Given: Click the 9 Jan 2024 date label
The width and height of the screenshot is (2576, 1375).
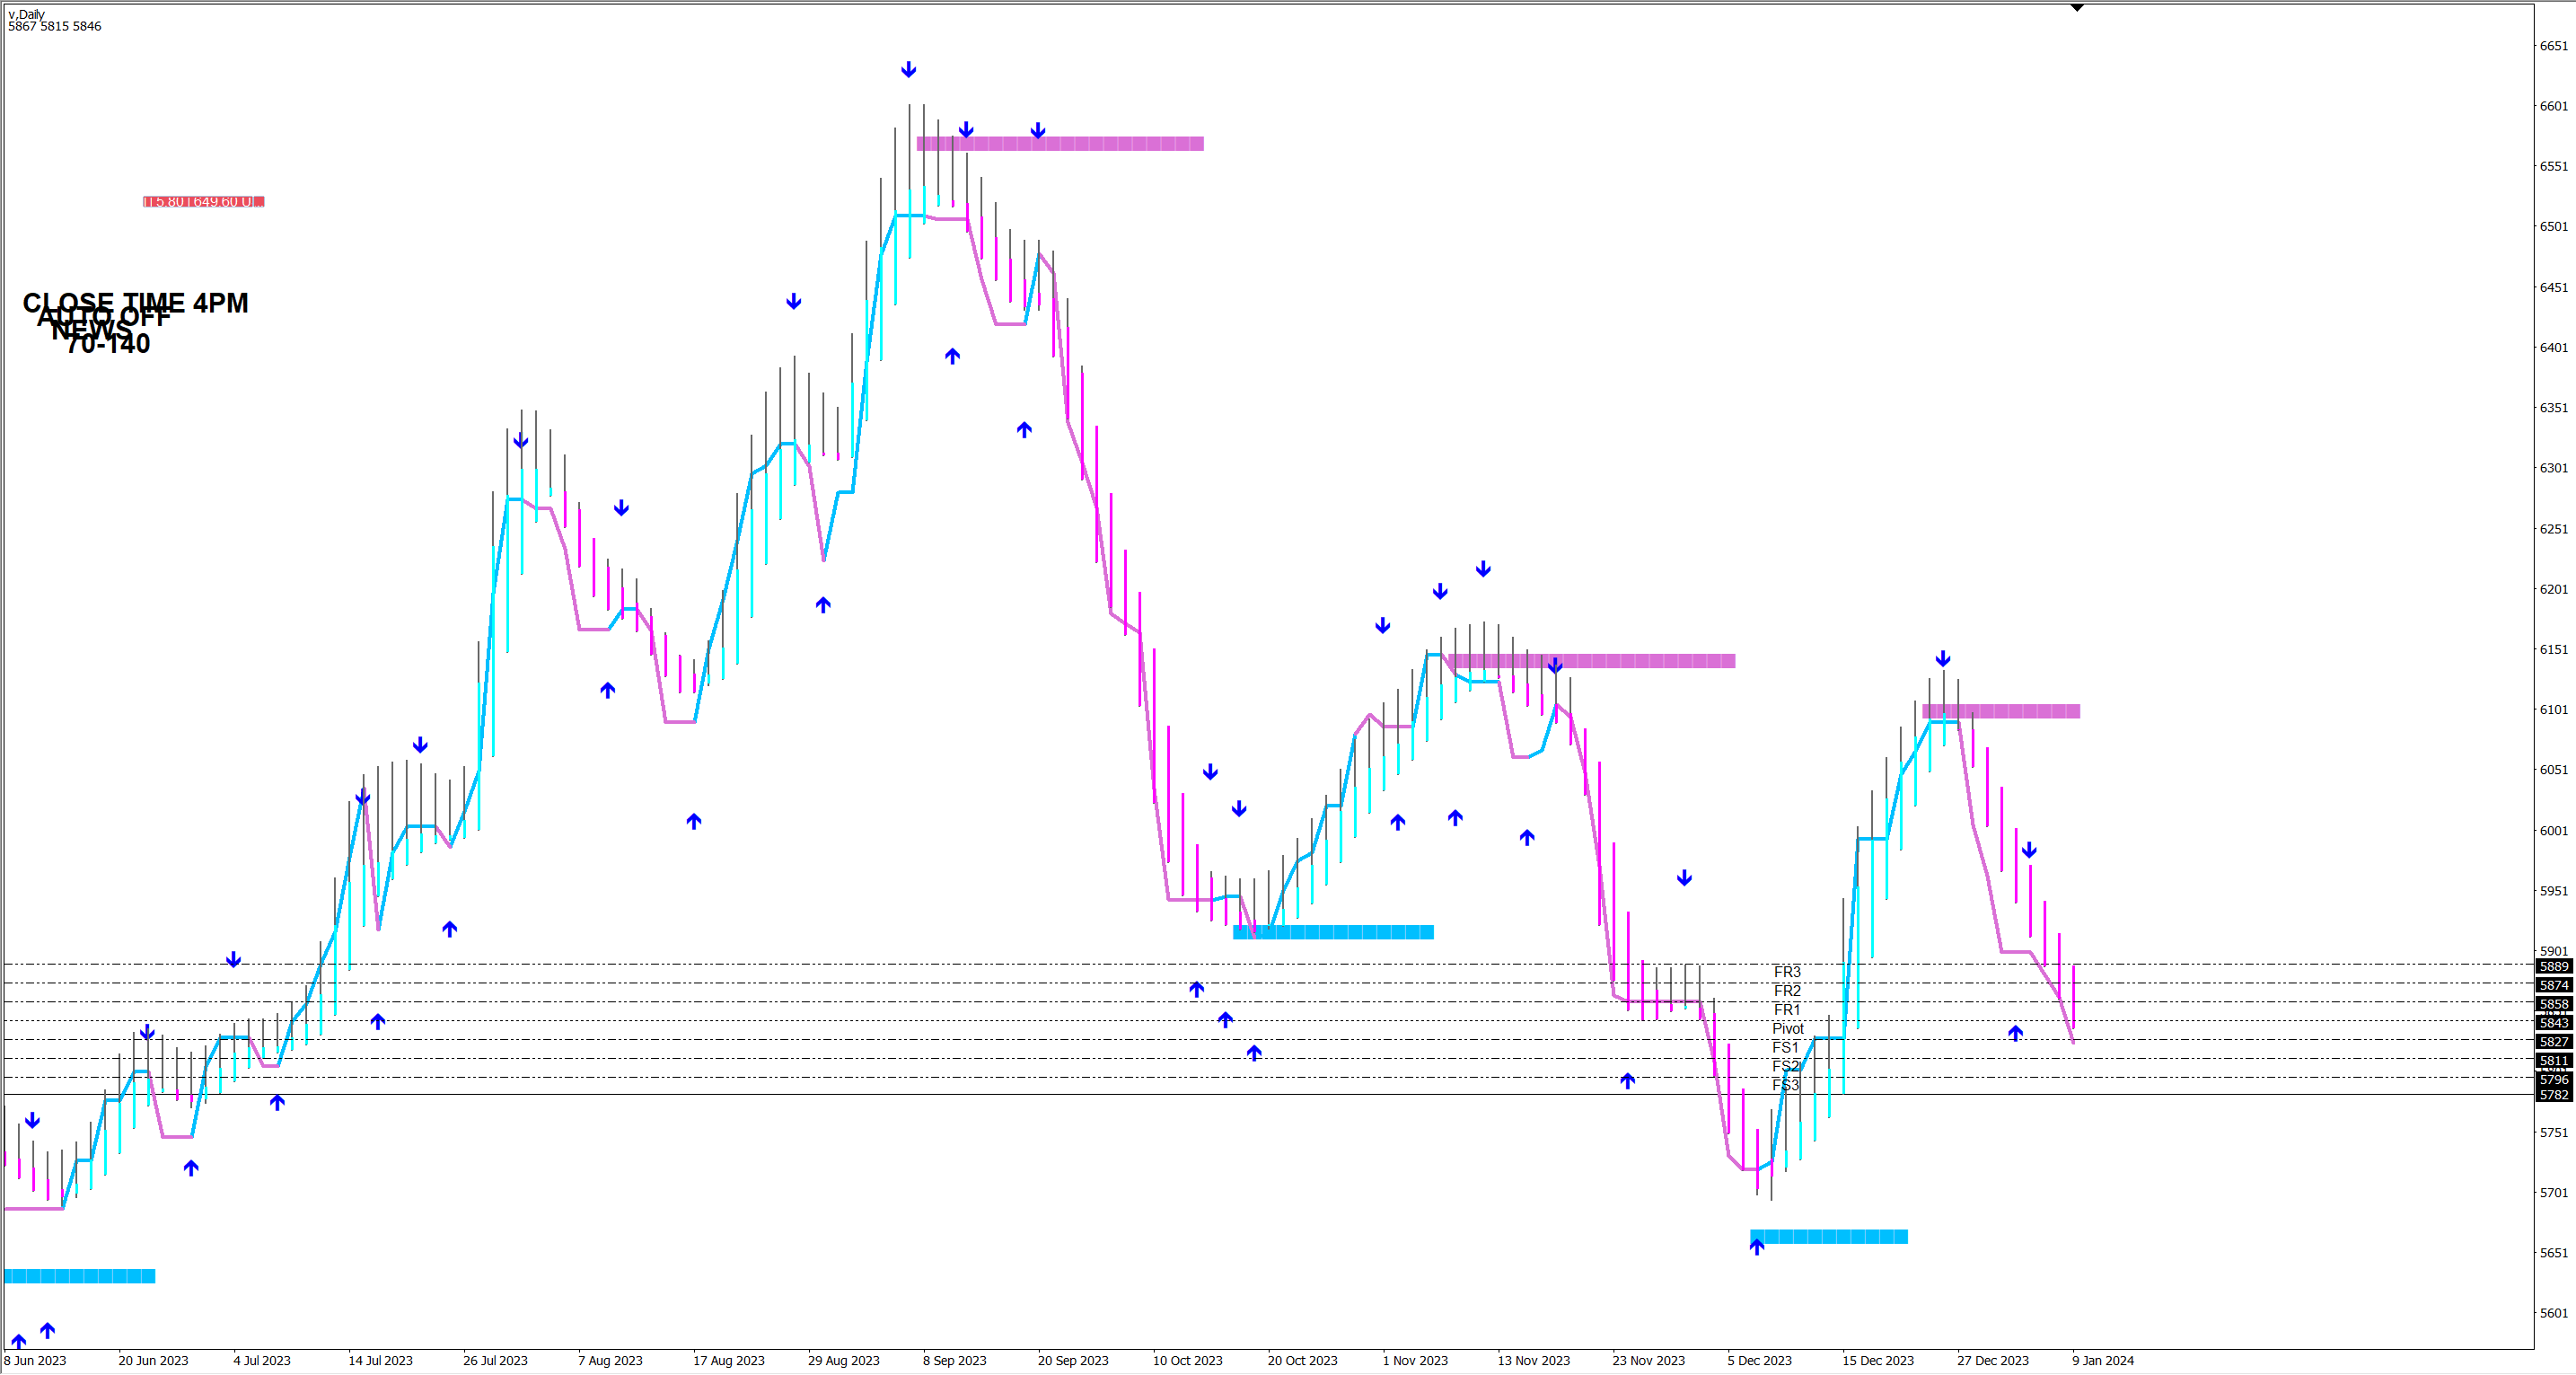Looking at the screenshot, I should [x=2102, y=1360].
